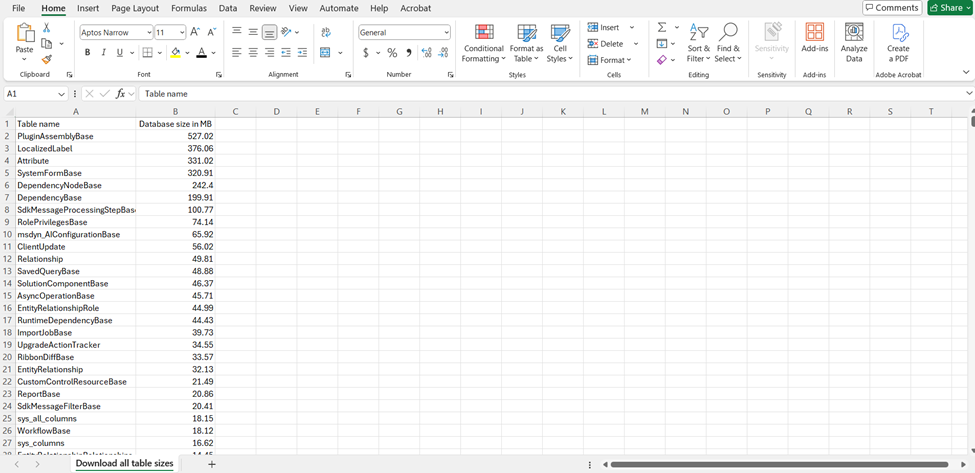This screenshot has width=975, height=473.
Task: Expand the Conditional Formatting dropdown
Action: (x=484, y=45)
